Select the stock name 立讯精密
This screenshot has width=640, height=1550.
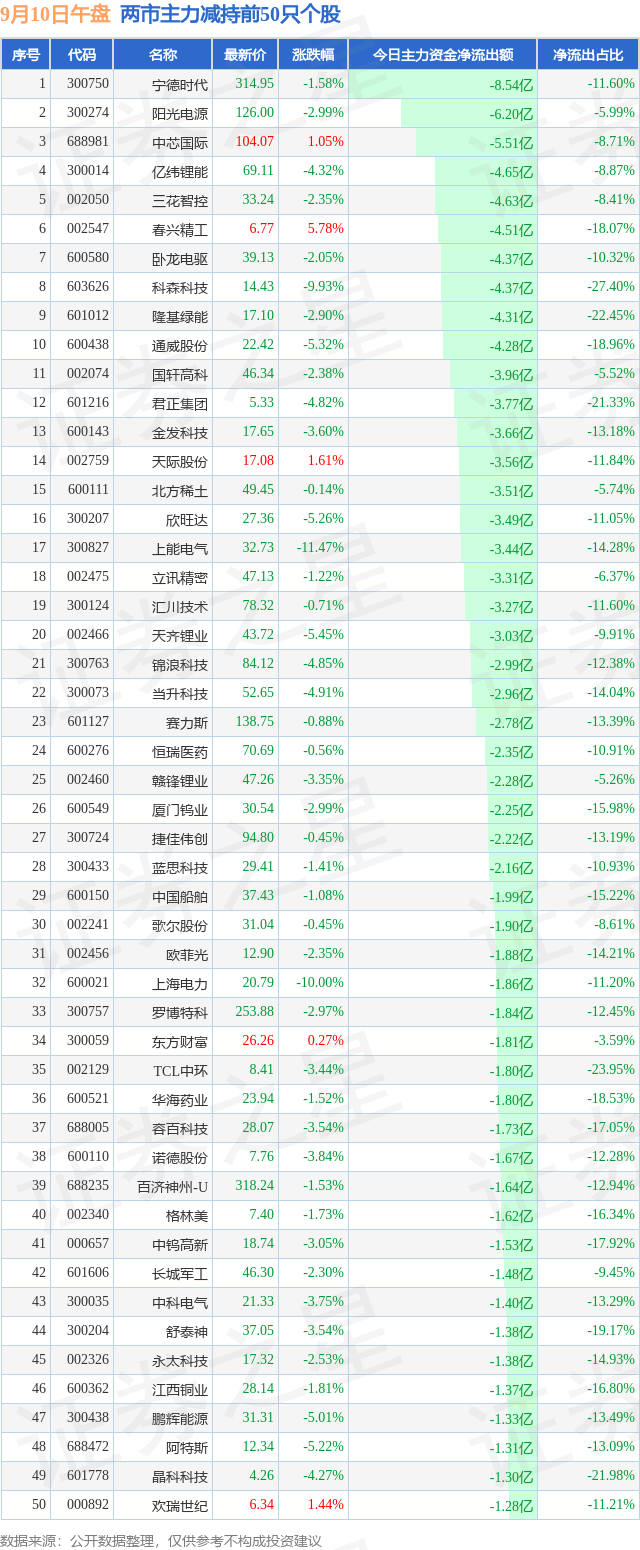[180, 578]
